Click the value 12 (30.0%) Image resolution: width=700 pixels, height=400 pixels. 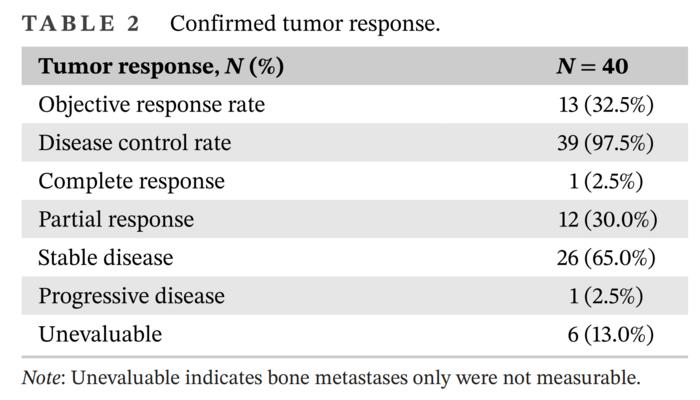(x=605, y=219)
